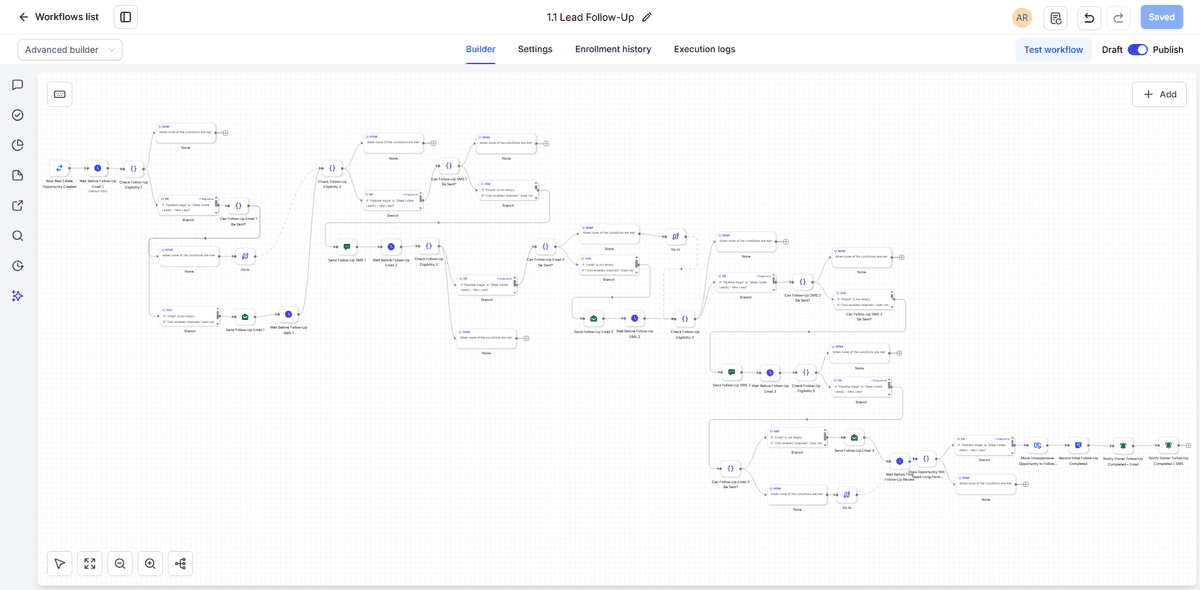
Task: Open the keyboard shortcuts panel
Action: [60, 94]
